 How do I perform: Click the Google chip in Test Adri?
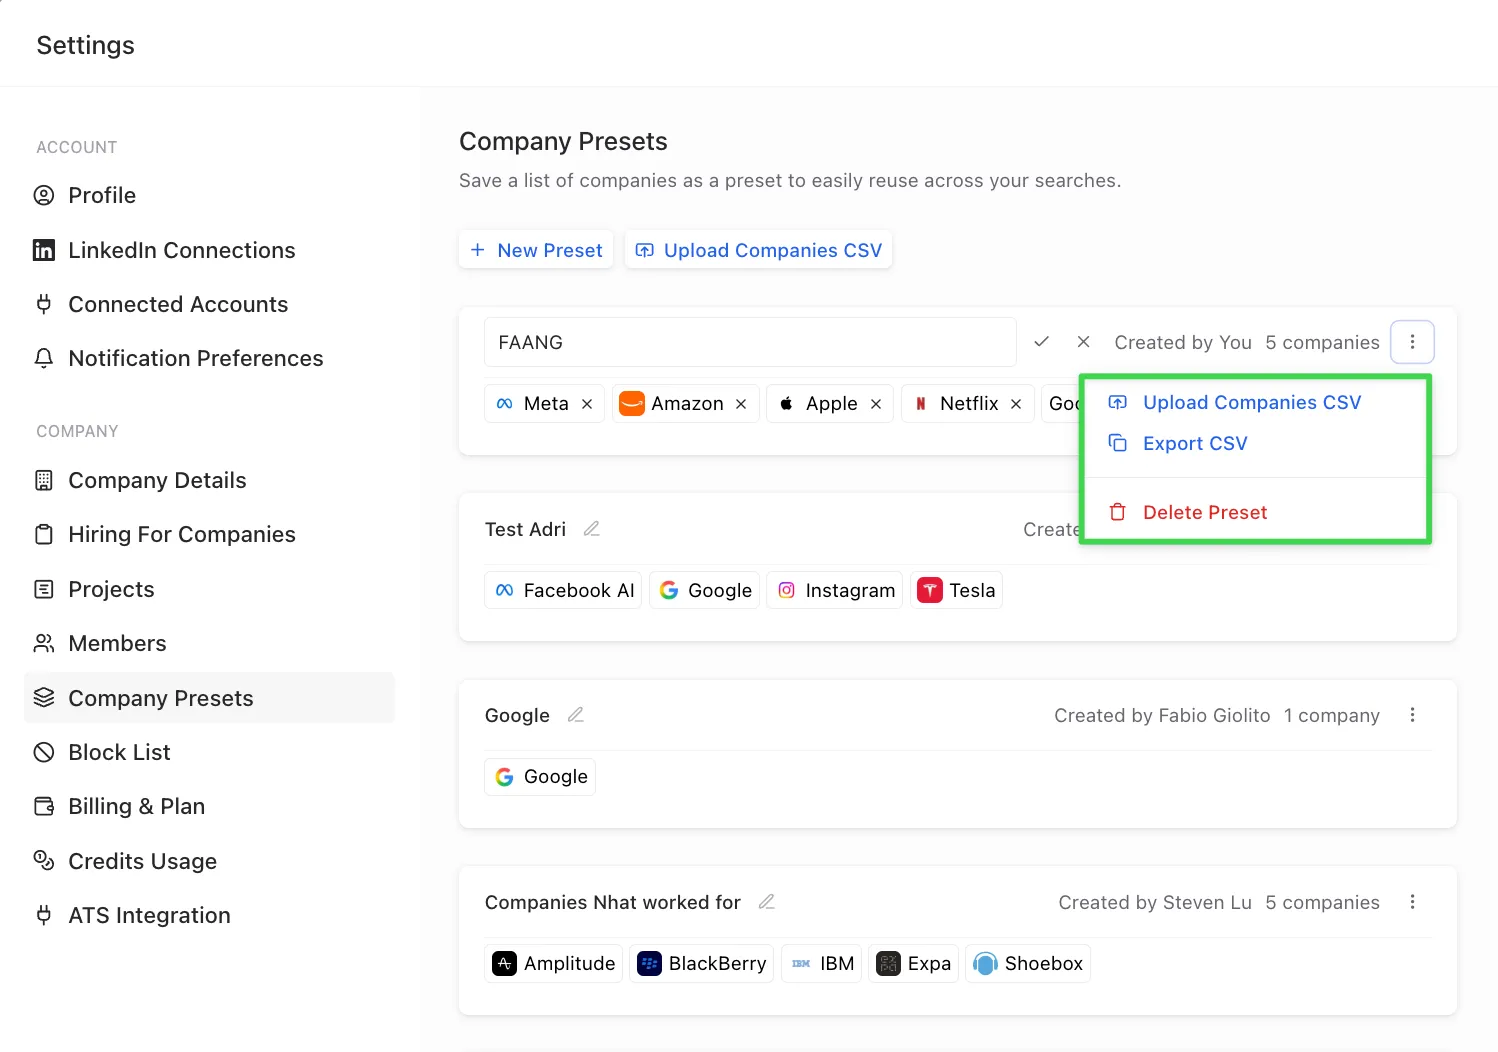click(x=705, y=590)
